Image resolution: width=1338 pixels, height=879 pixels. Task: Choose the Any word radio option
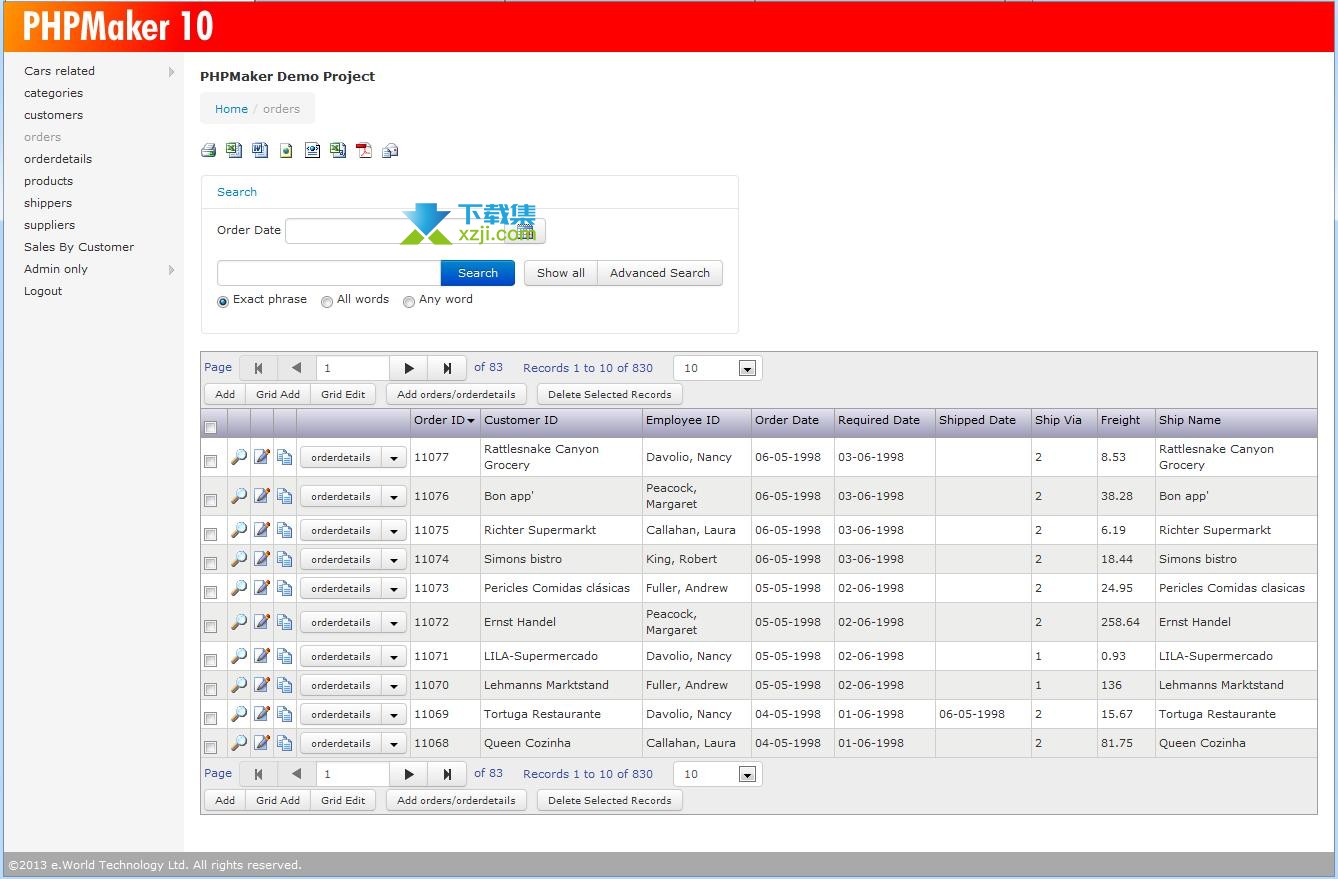coord(409,302)
